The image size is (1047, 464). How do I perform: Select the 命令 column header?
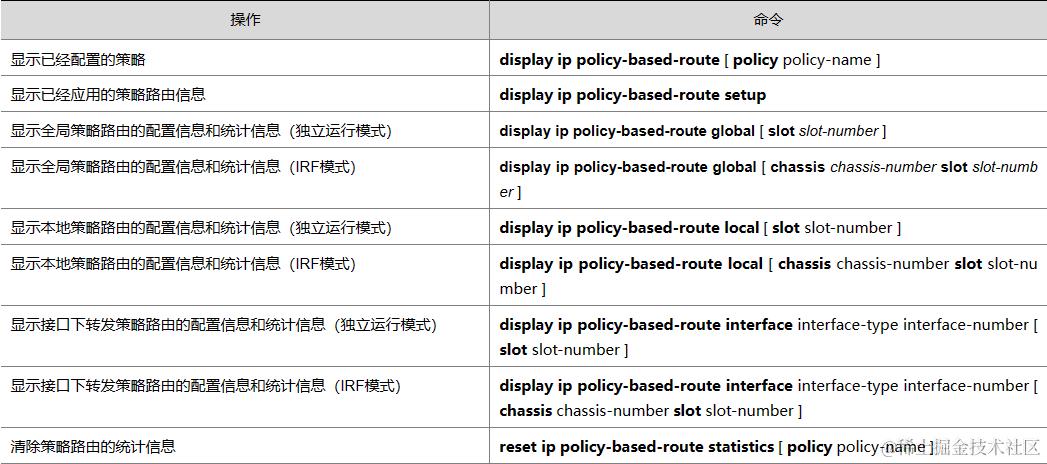point(768,20)
